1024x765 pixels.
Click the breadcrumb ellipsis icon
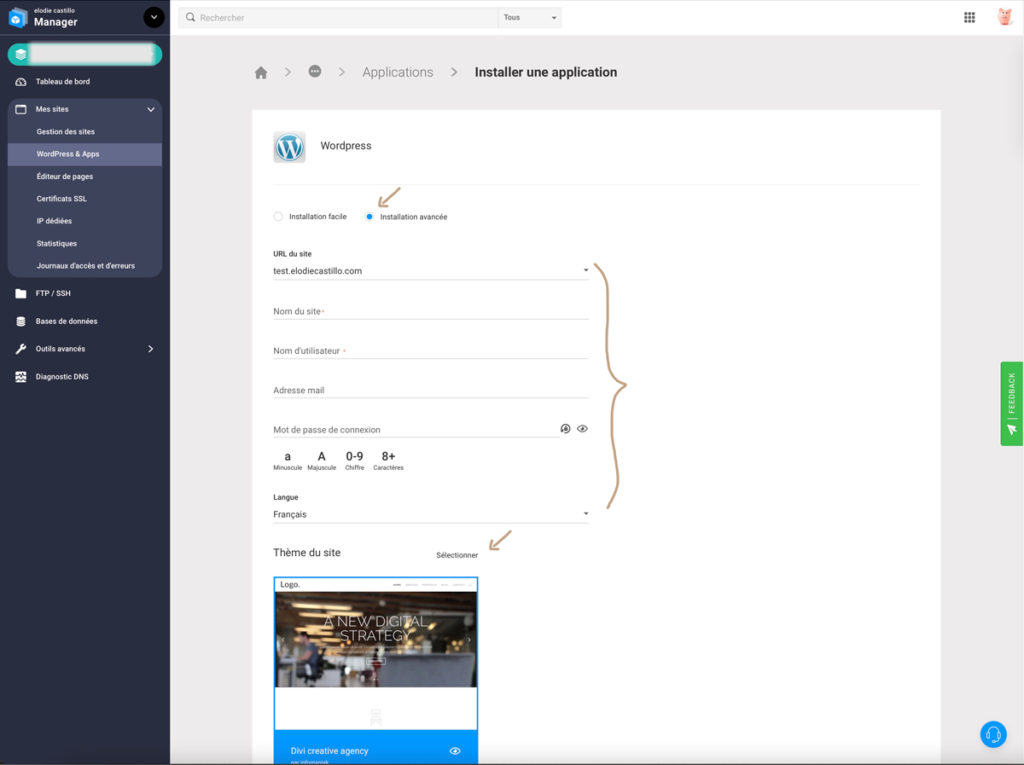click(315, 71)
